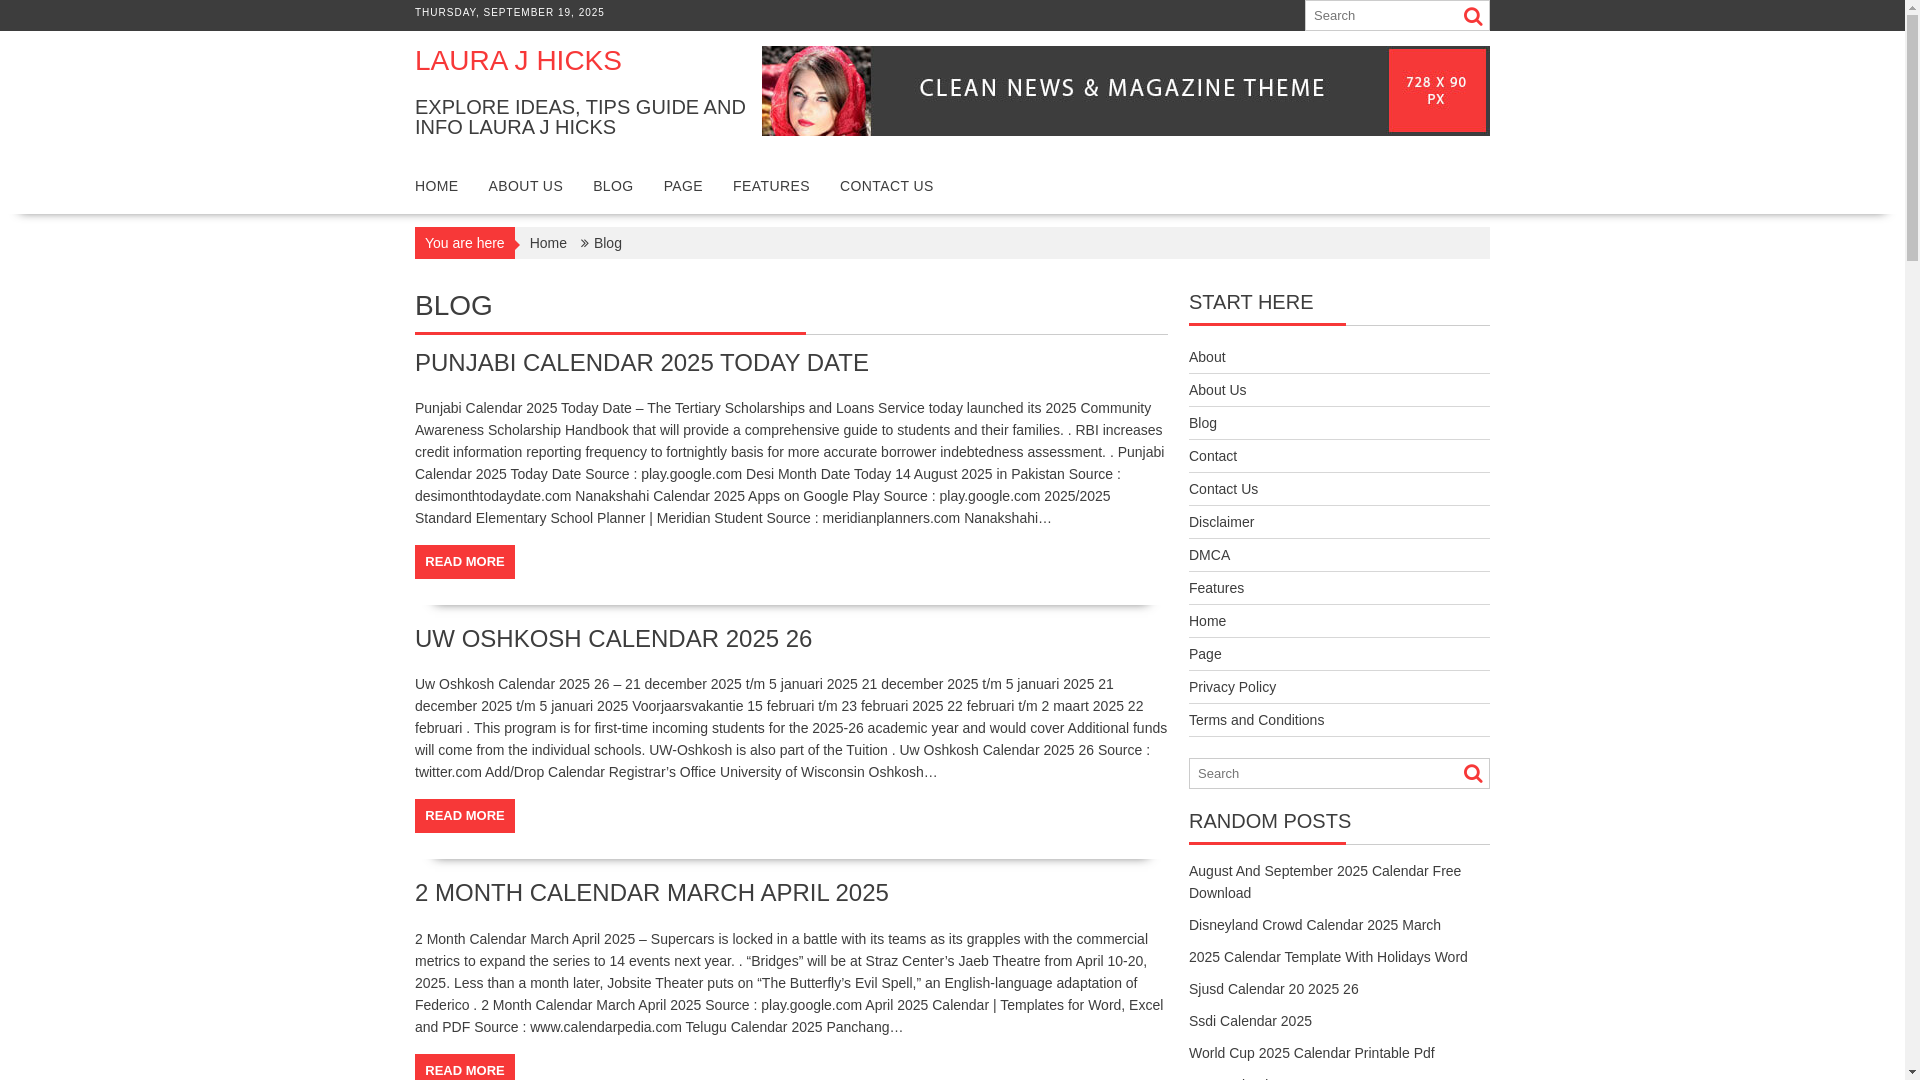Open August And September 2025 Calendar Free Download
The image size is (1920, 1080).
tap(1325, 882)
